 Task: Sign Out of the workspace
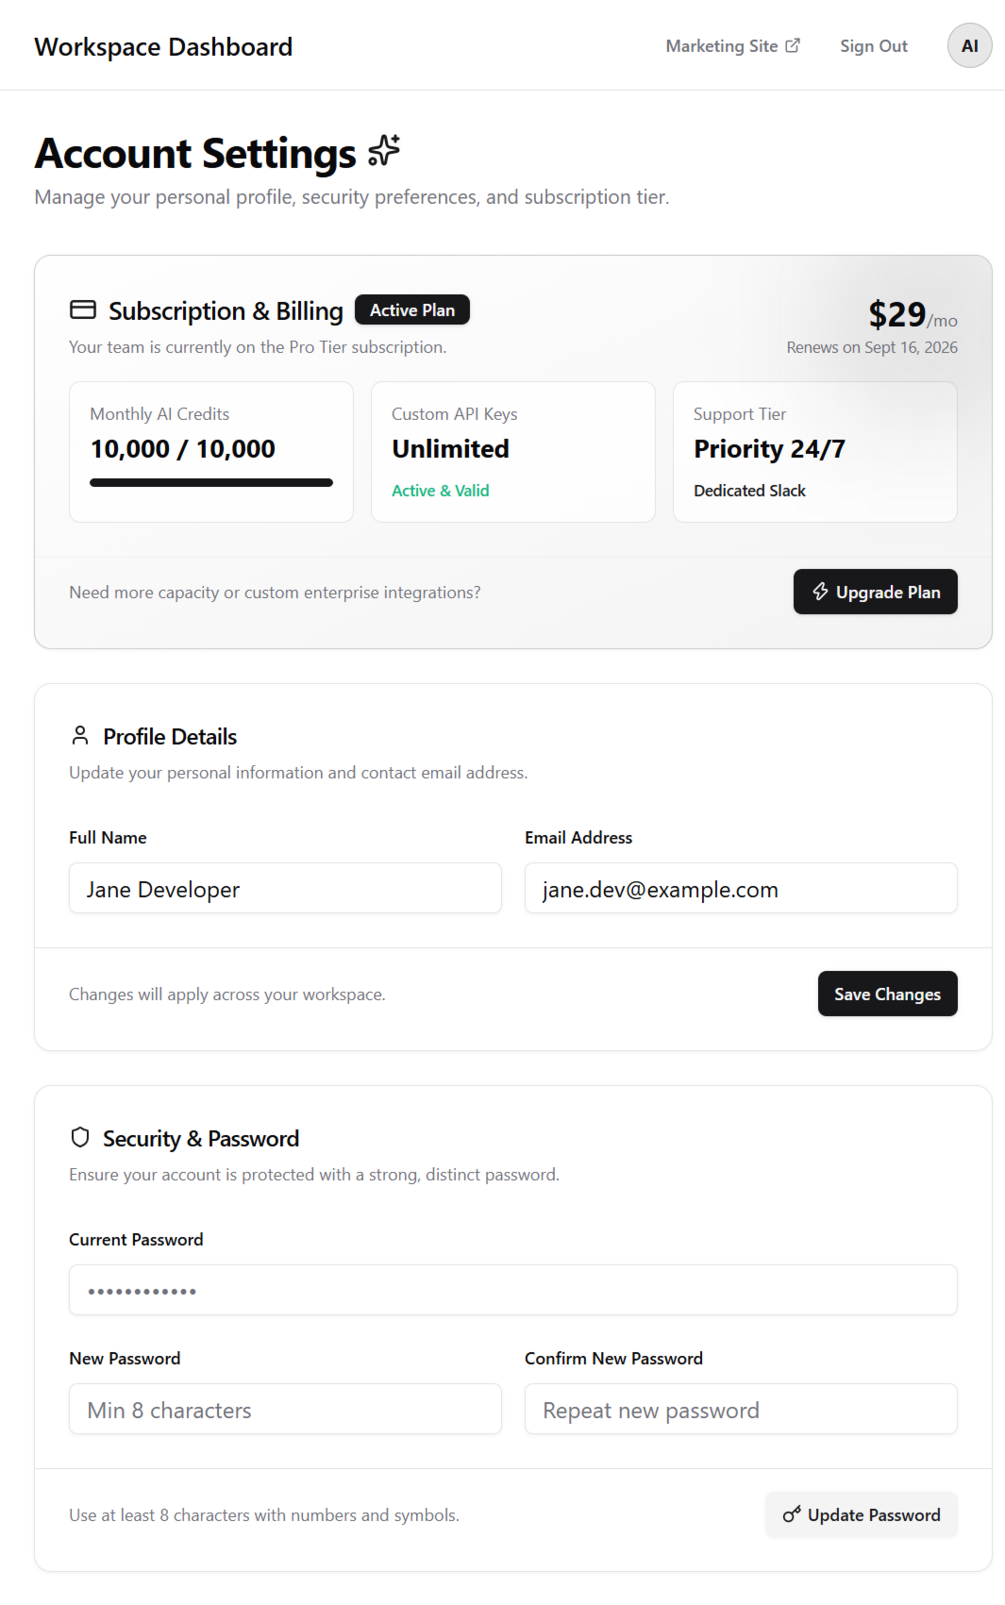(874, 46)
